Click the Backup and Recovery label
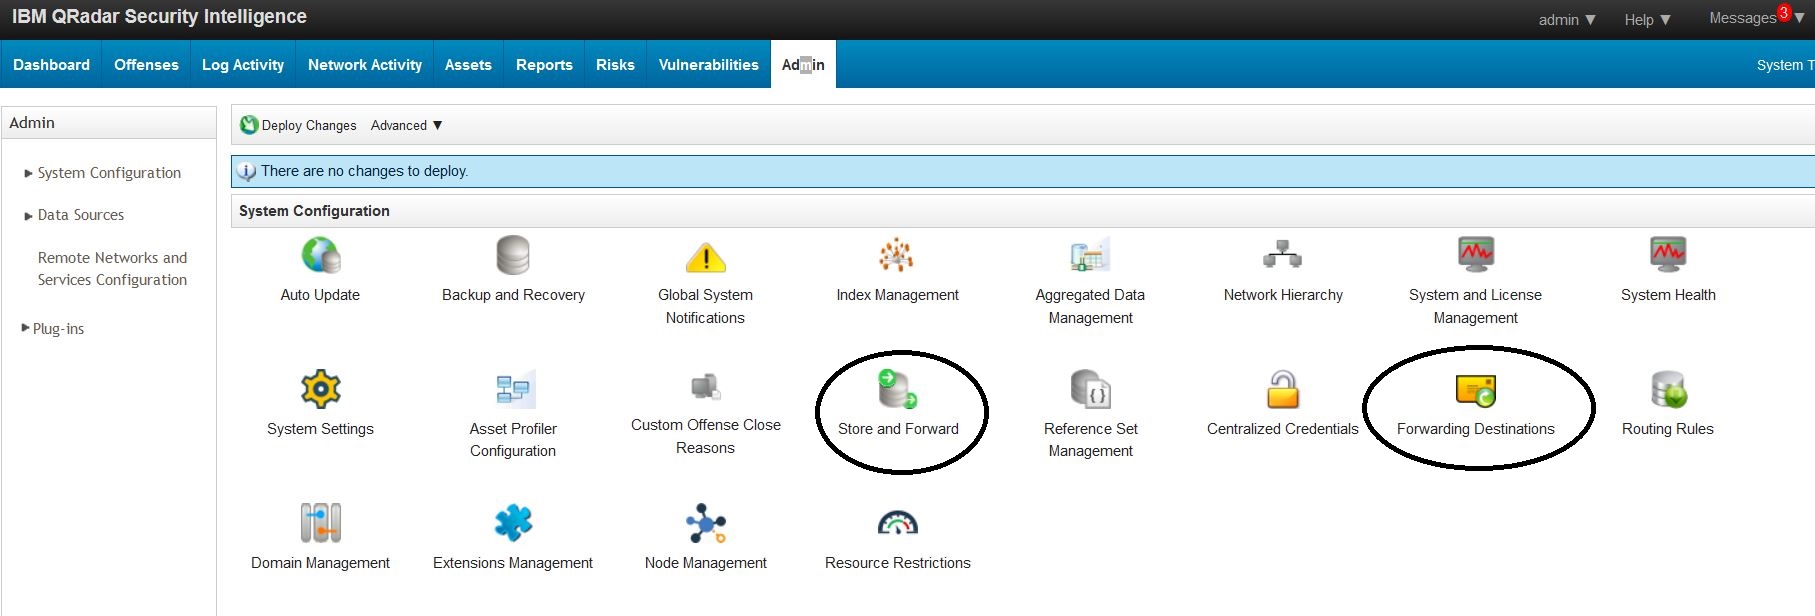The image size is (1815, 616). 513,295
